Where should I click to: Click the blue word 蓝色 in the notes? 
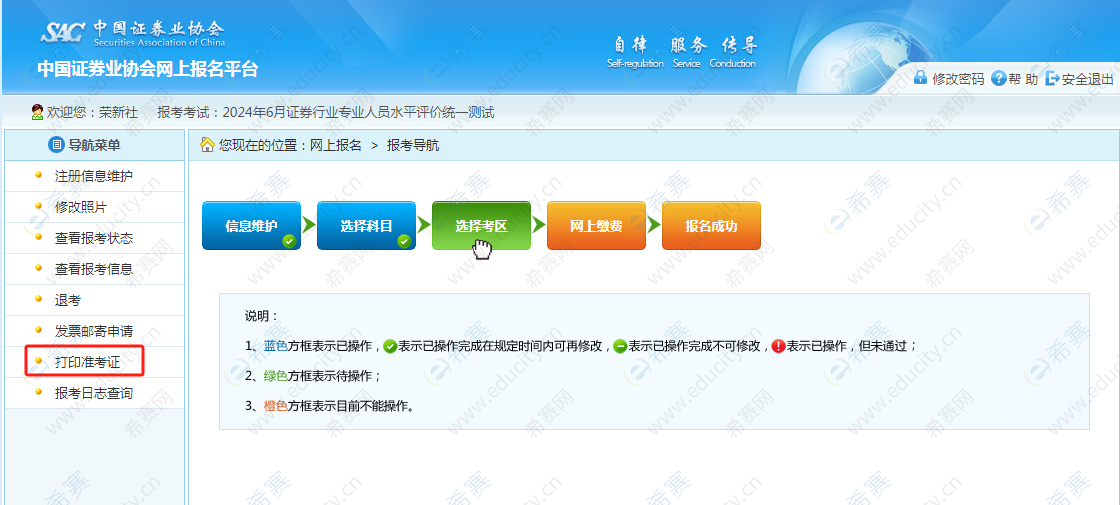(276, 346)
